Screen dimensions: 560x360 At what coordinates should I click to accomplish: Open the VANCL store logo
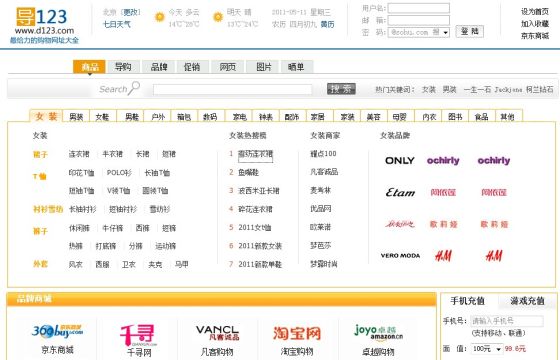[x=217, y=332]
